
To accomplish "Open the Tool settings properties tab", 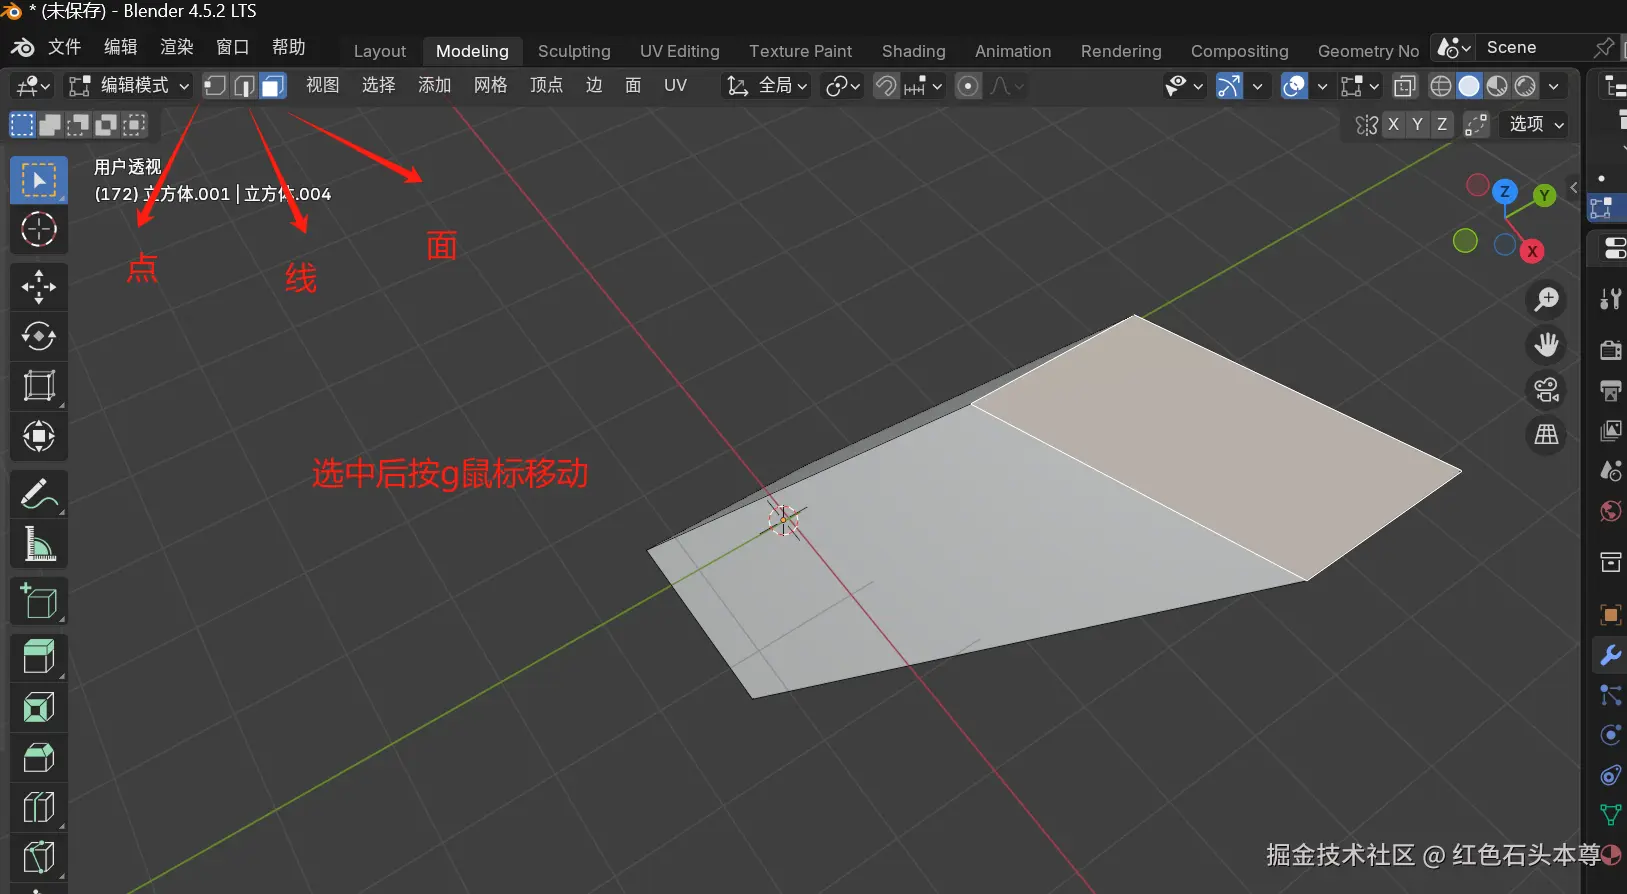I will pos(1610,299).
